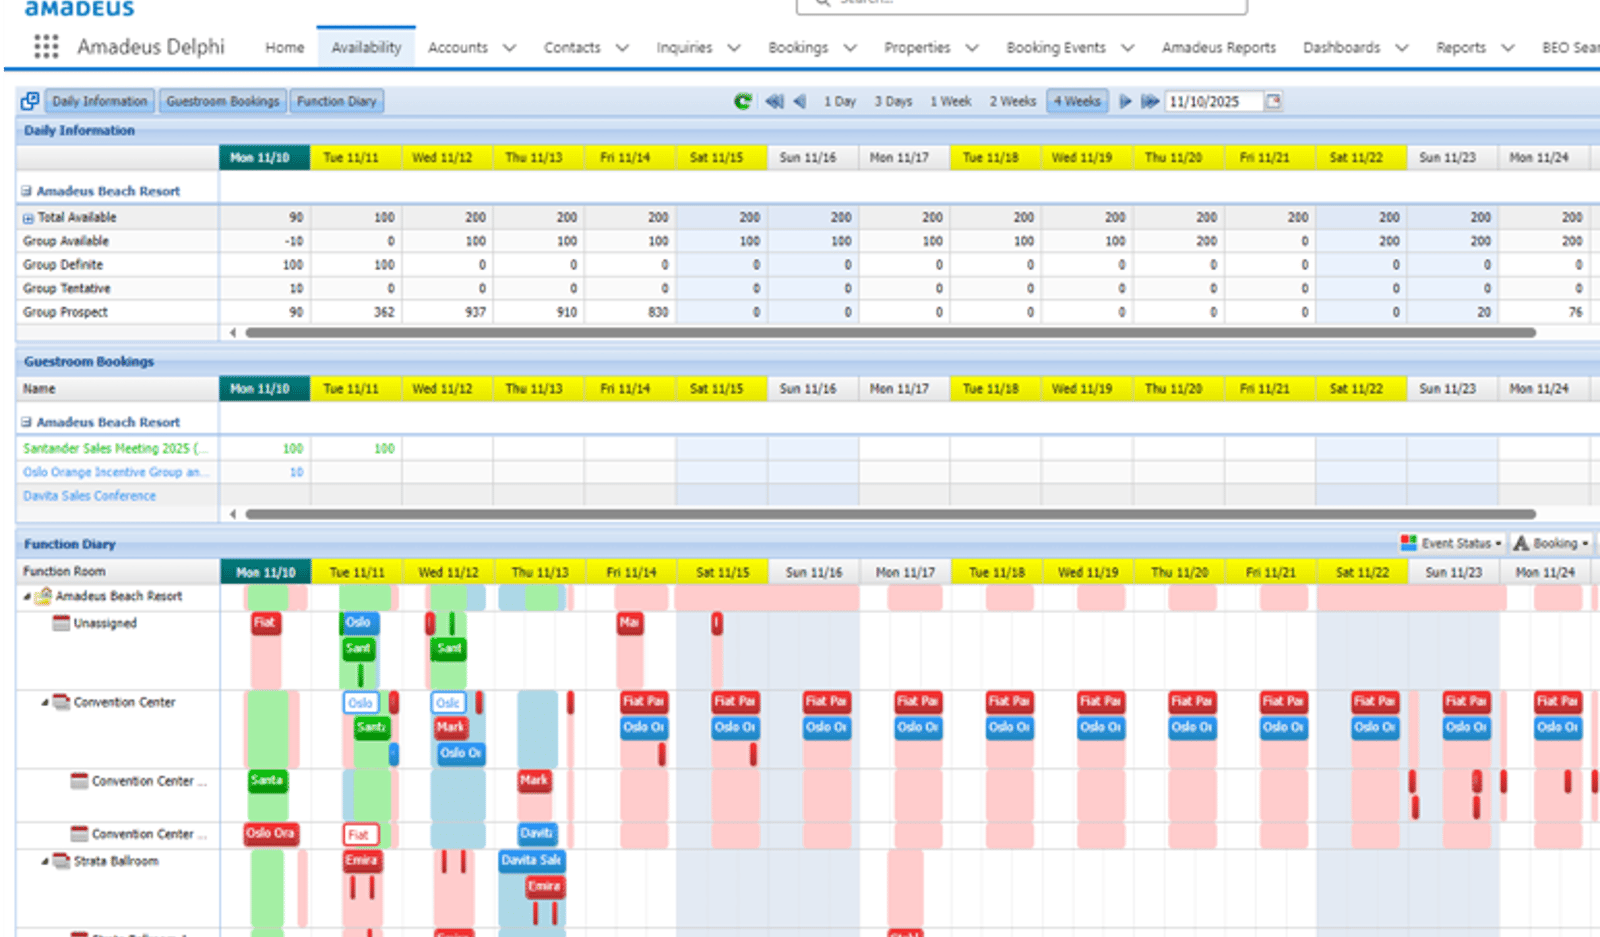This screenshot has width=1600, height=937.
Task: Click scroll-left arrow in Daily Information scrollbar
Action: [233, 333]
